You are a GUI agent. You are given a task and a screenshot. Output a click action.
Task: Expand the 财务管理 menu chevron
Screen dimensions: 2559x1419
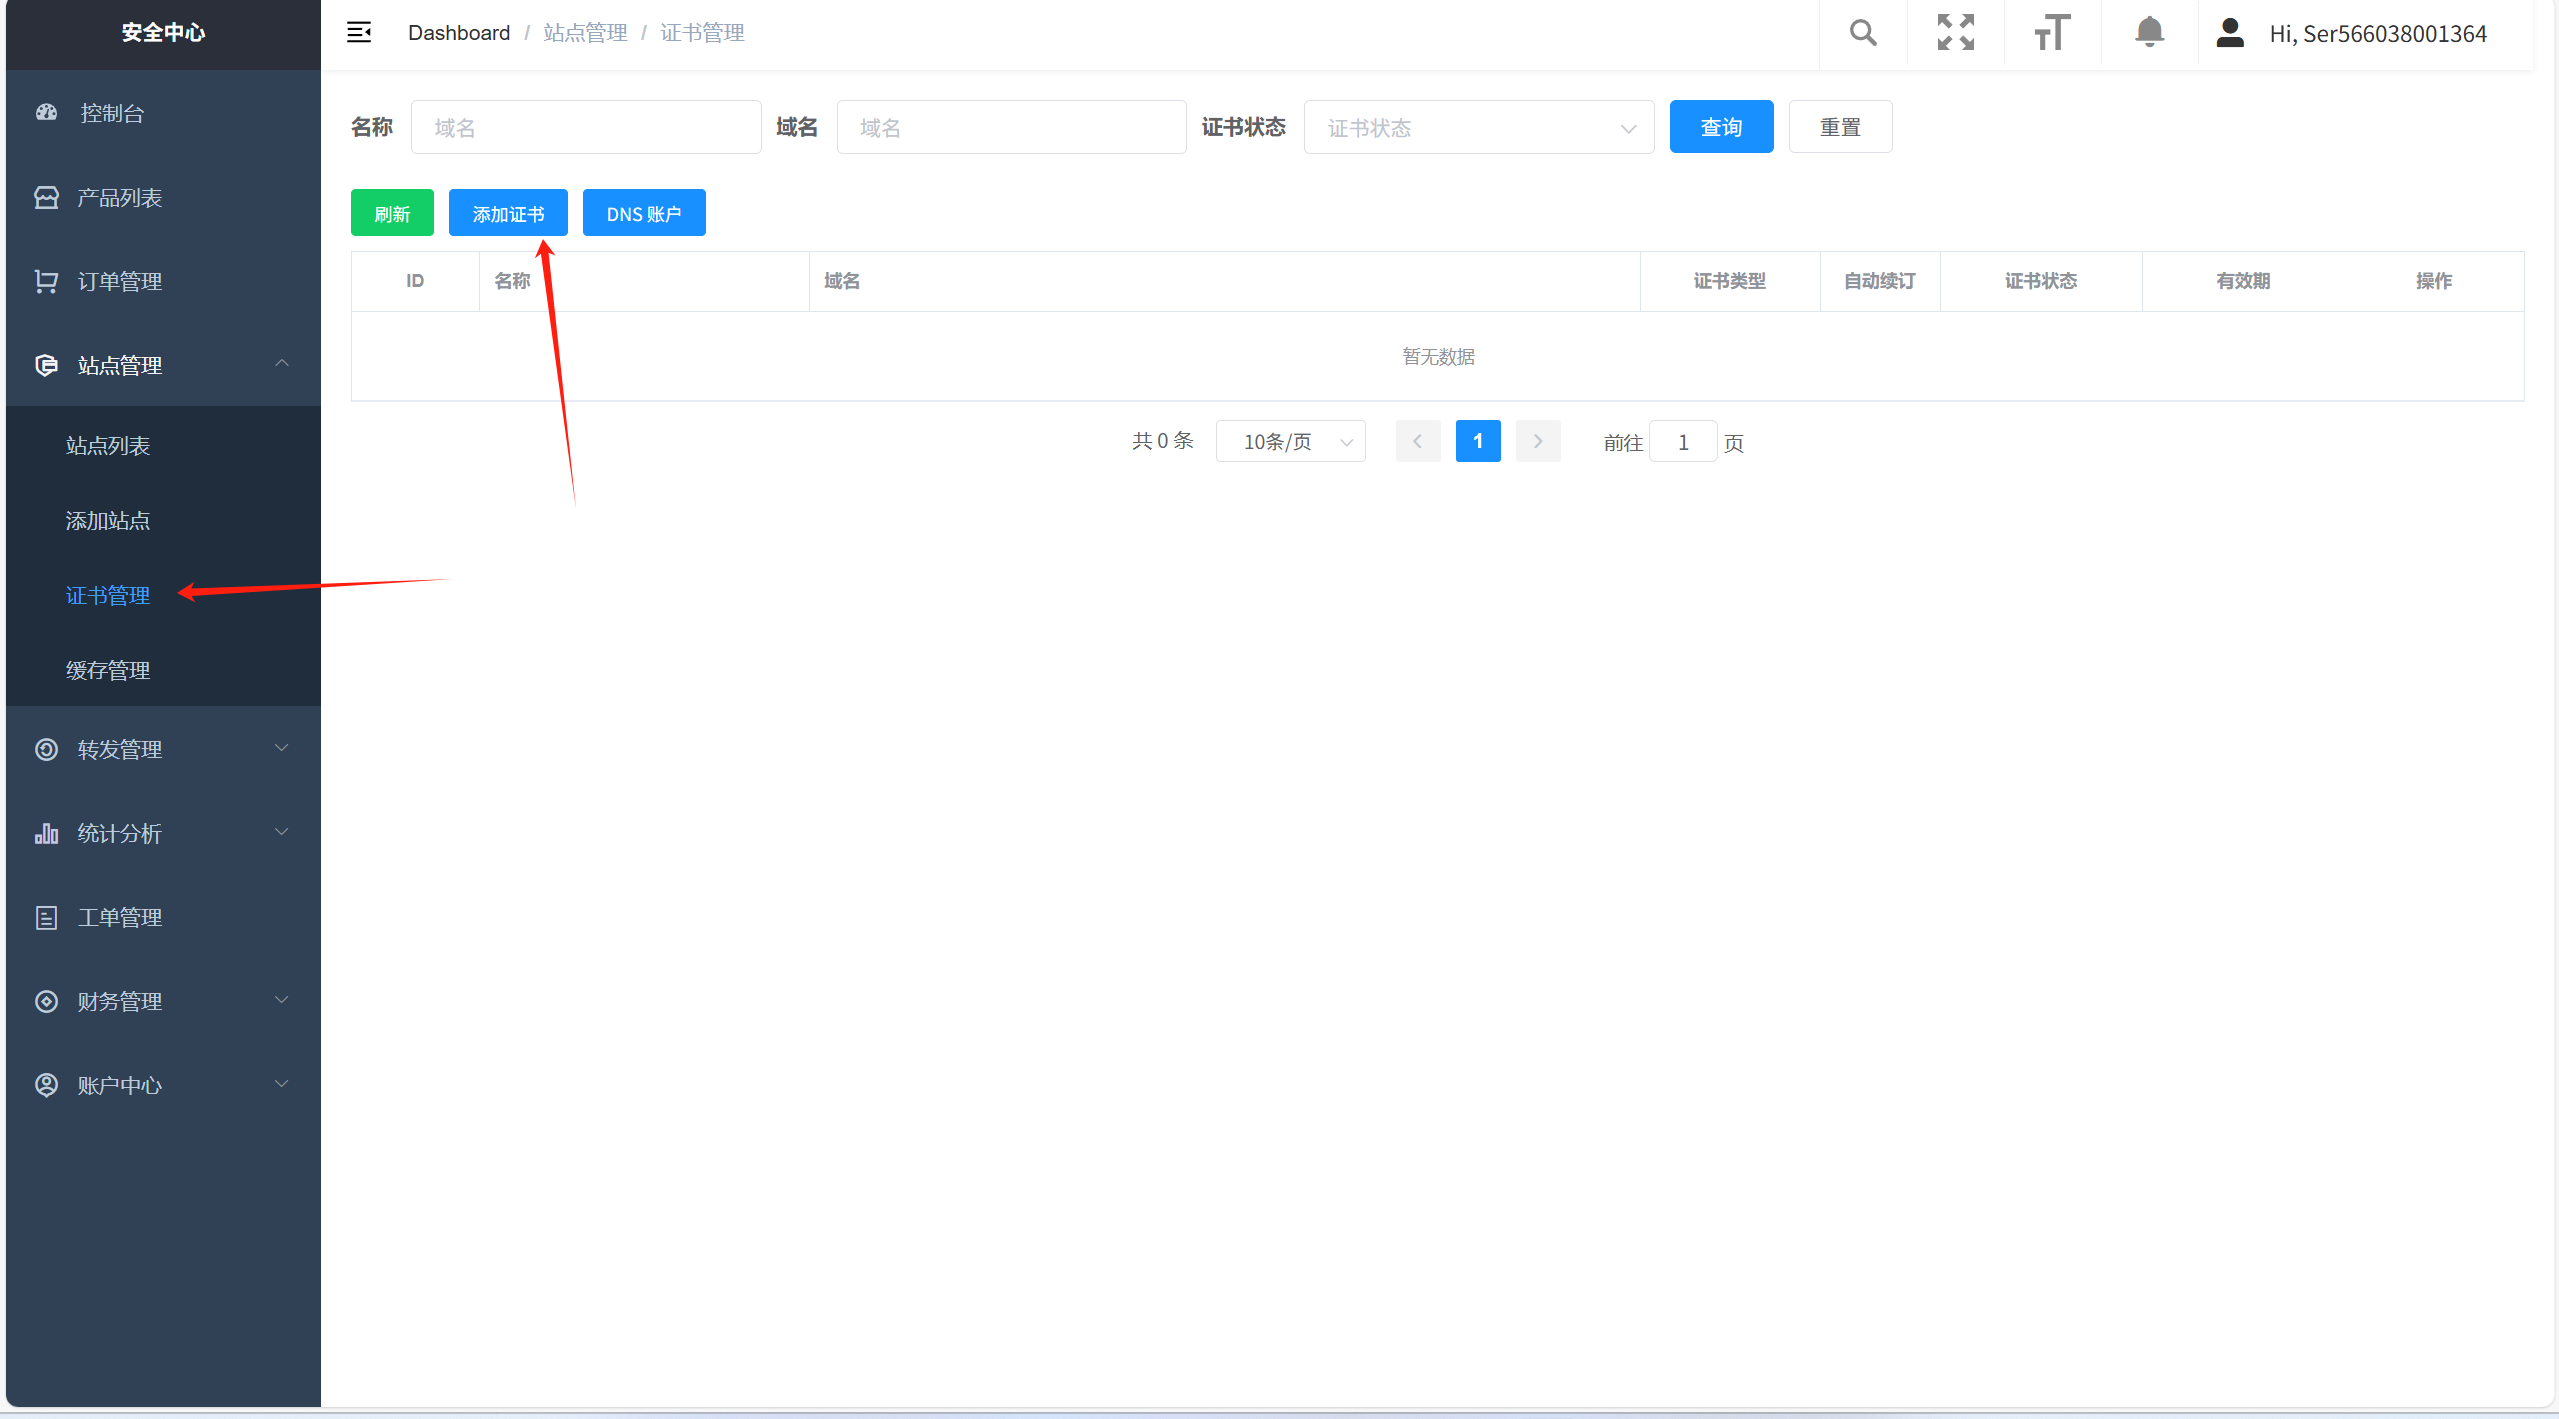pos(282,1000)
